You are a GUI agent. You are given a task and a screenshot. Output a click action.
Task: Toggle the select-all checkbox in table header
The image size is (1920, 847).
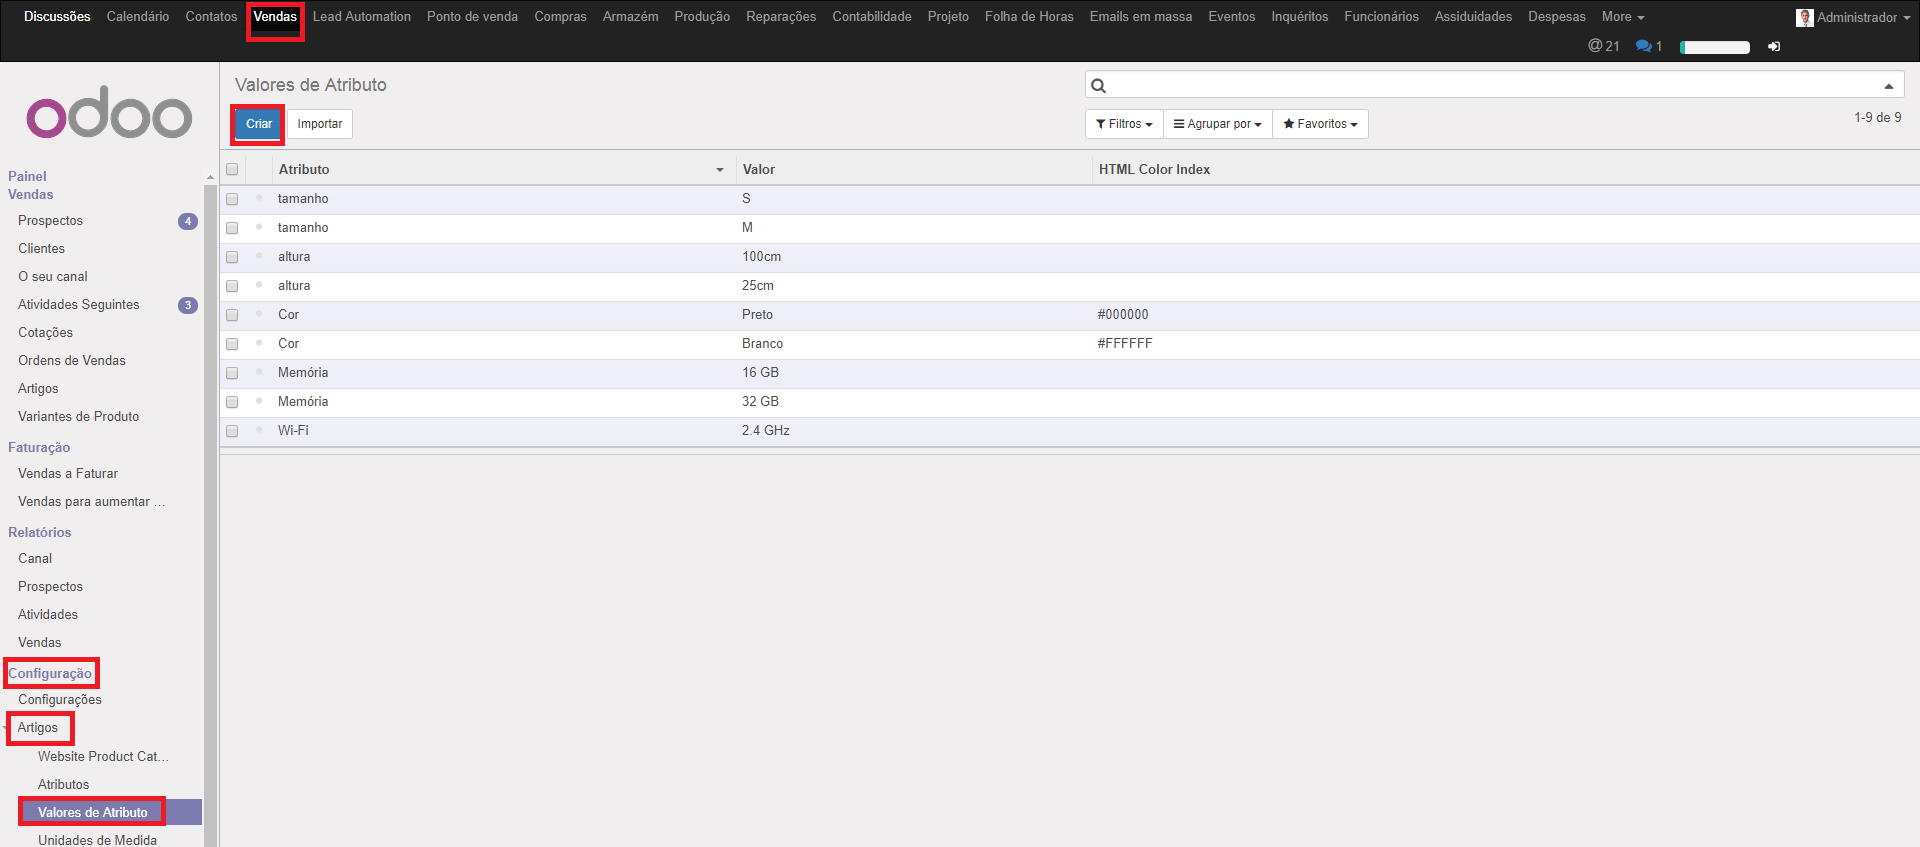(x=232, y=169)
